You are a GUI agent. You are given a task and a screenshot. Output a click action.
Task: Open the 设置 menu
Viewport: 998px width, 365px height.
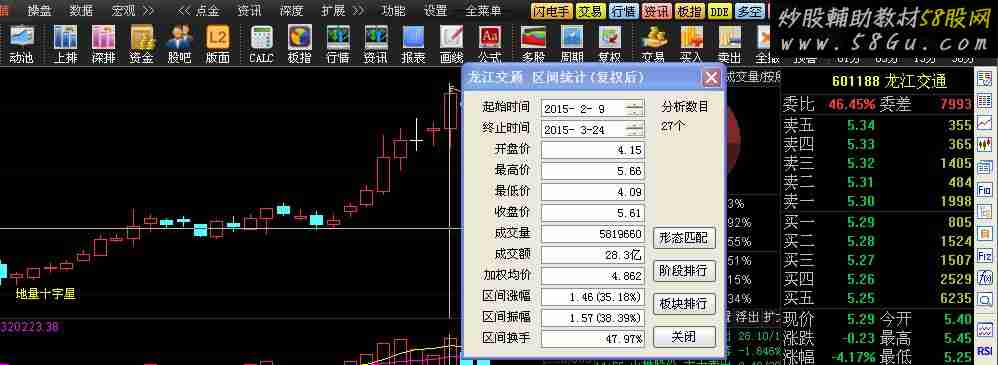[x=435, y=11]
